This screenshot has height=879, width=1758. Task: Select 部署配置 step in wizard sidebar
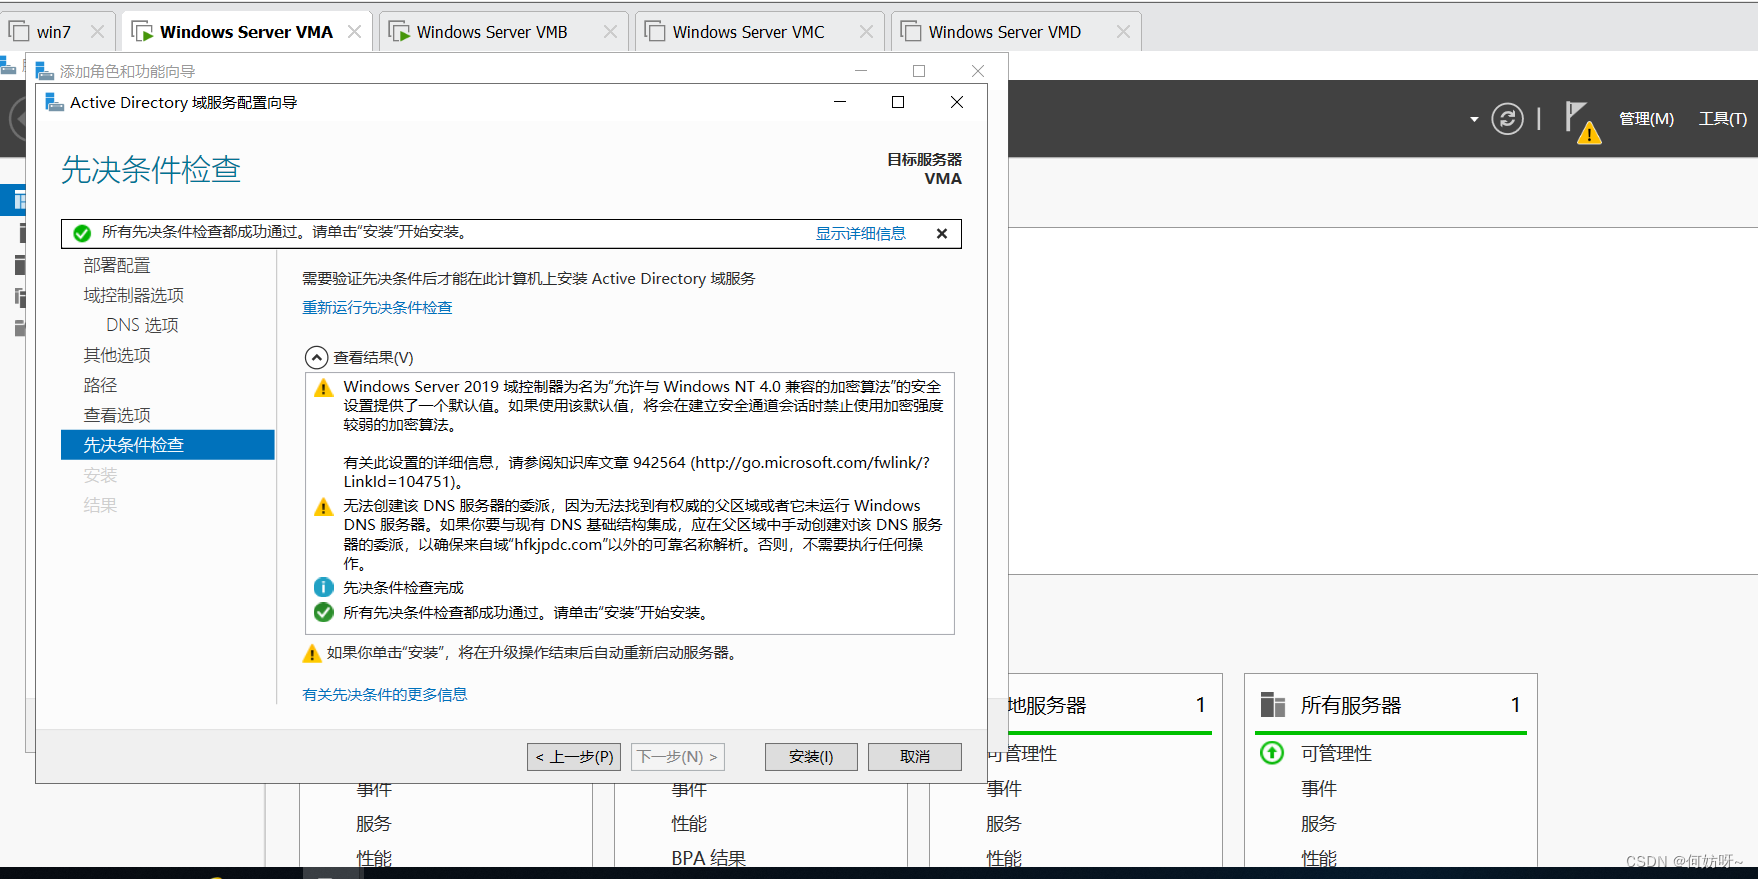click(117, 266)
